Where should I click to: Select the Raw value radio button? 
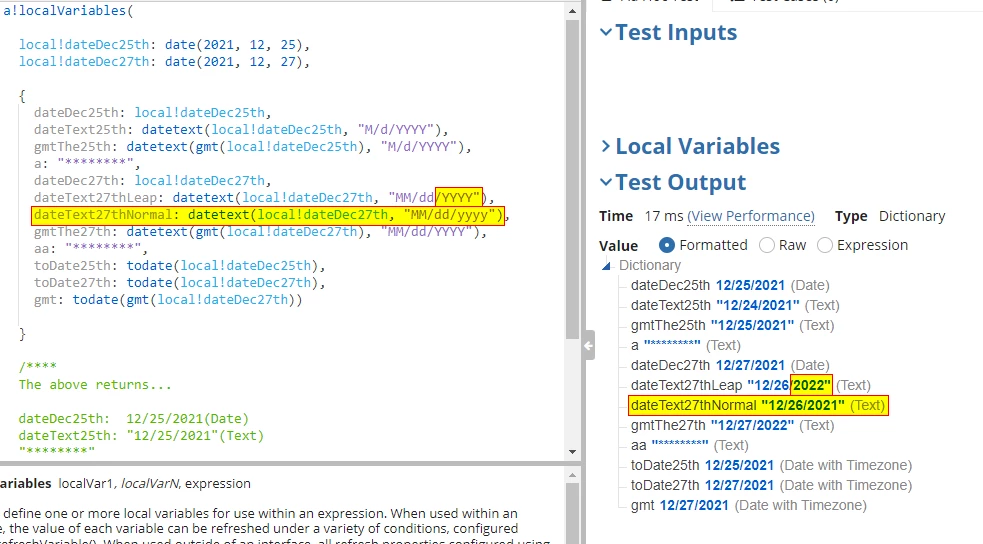click(x=767, y=245)
